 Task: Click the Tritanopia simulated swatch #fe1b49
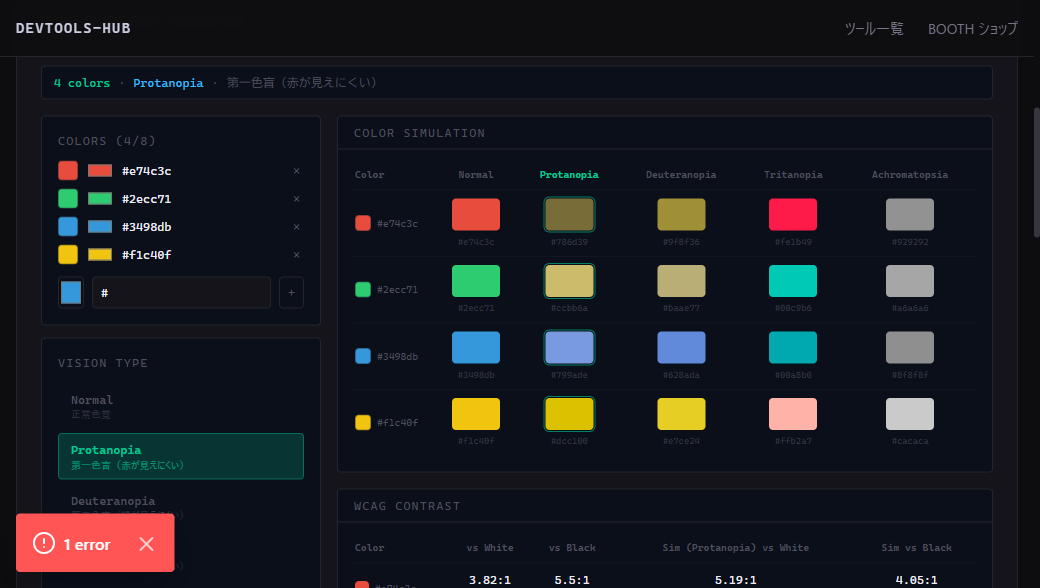[x=793, y=215]
